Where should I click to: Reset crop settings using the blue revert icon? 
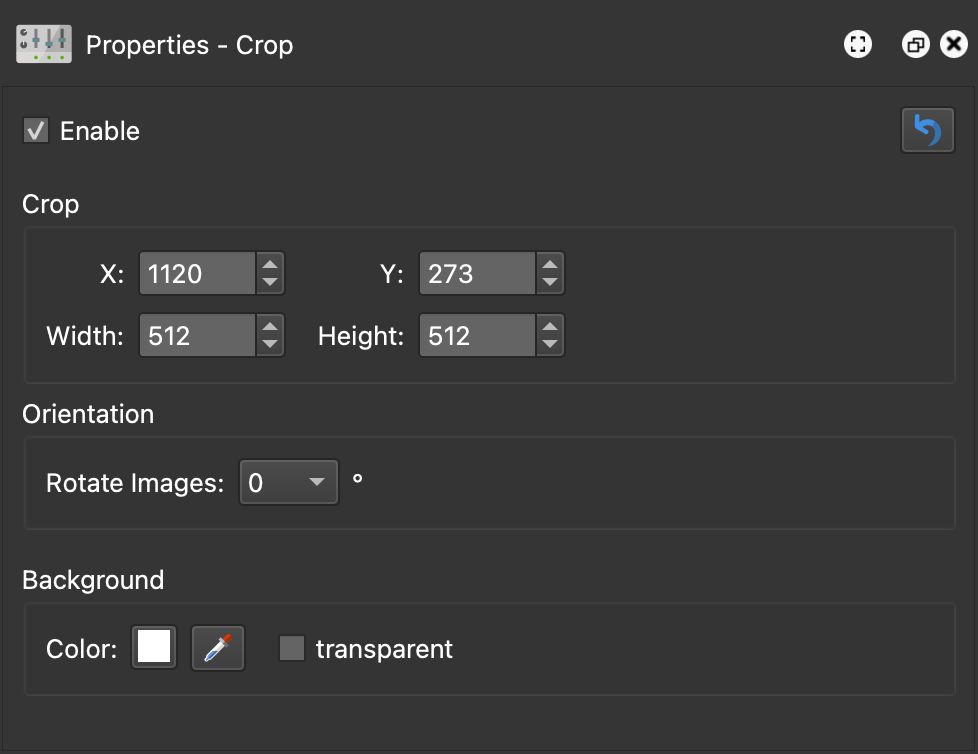point(927,129)
